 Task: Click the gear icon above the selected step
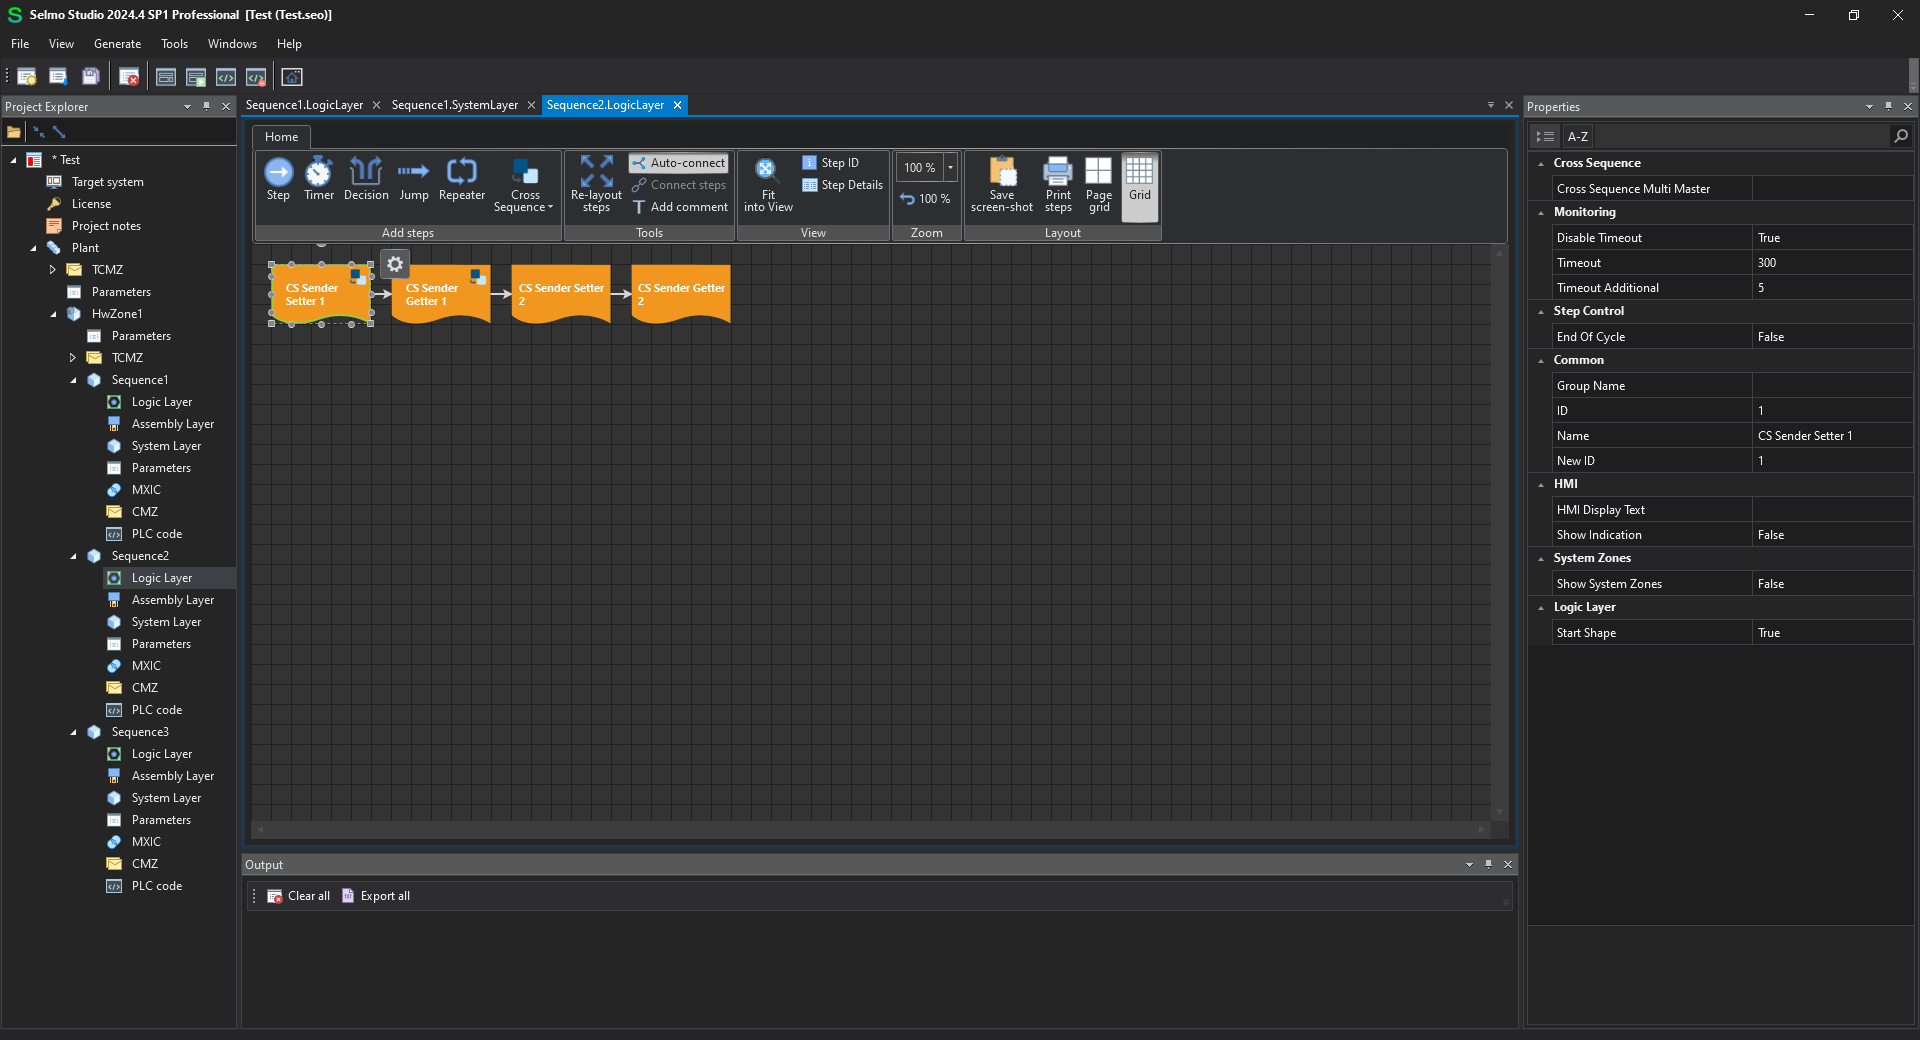395,264
